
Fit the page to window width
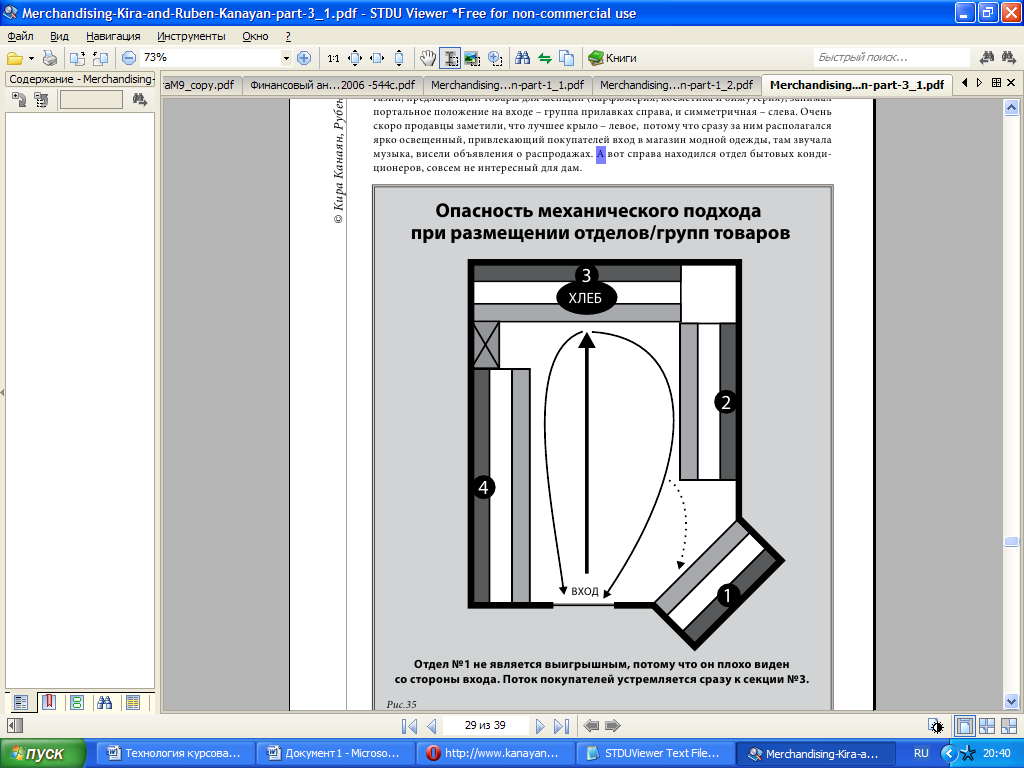click(377, 58)
